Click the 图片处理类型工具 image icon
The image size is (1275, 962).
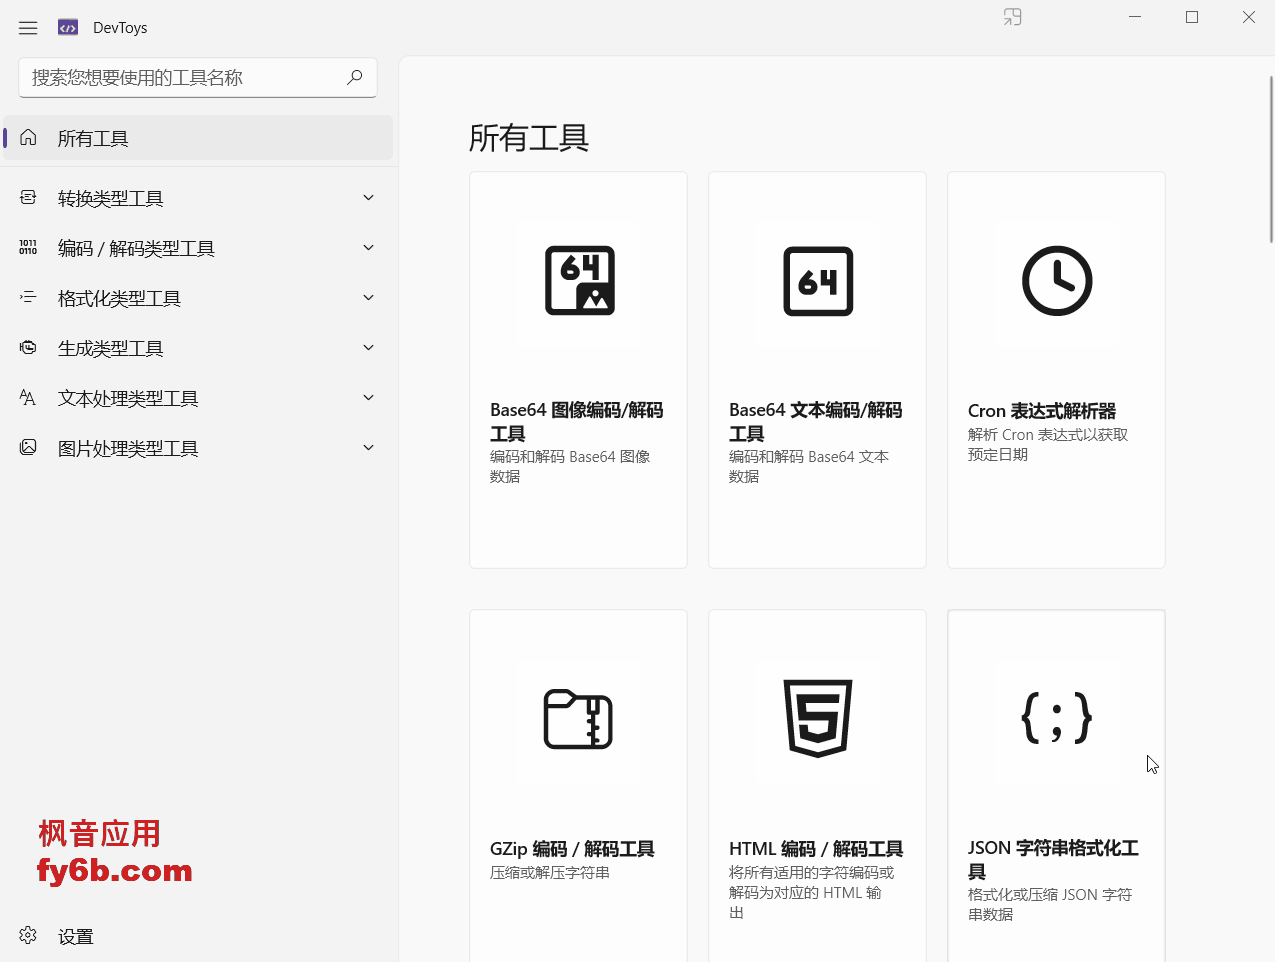(28, 447)
